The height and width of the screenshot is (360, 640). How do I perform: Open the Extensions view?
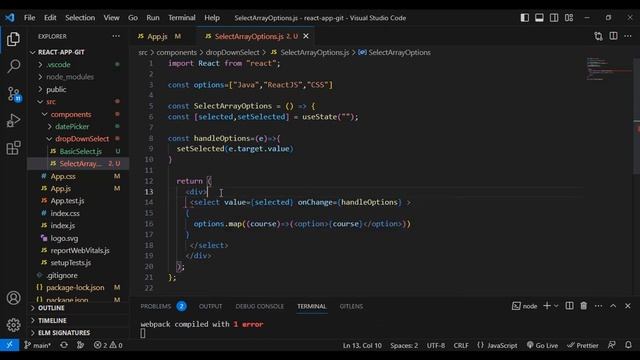click(x=13, y=148)
